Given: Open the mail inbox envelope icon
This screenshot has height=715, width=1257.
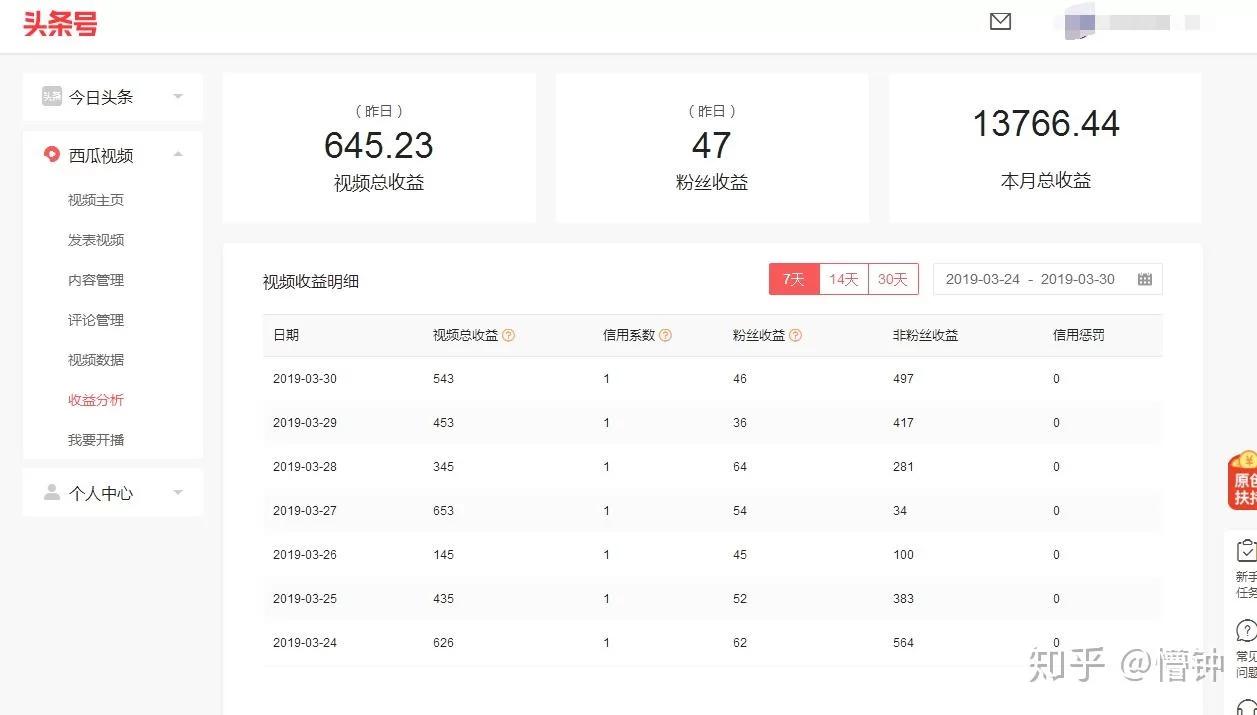Looking at the screenshot, I should point(1000,21).
